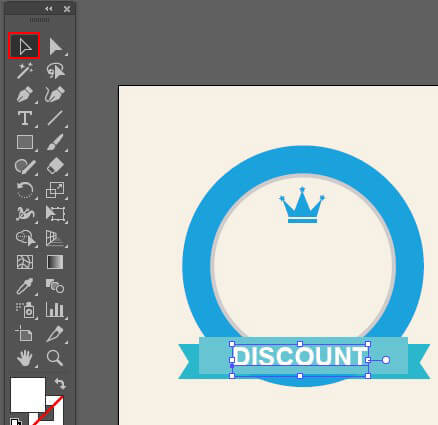Pick the Mesh tool

point(25,262)
